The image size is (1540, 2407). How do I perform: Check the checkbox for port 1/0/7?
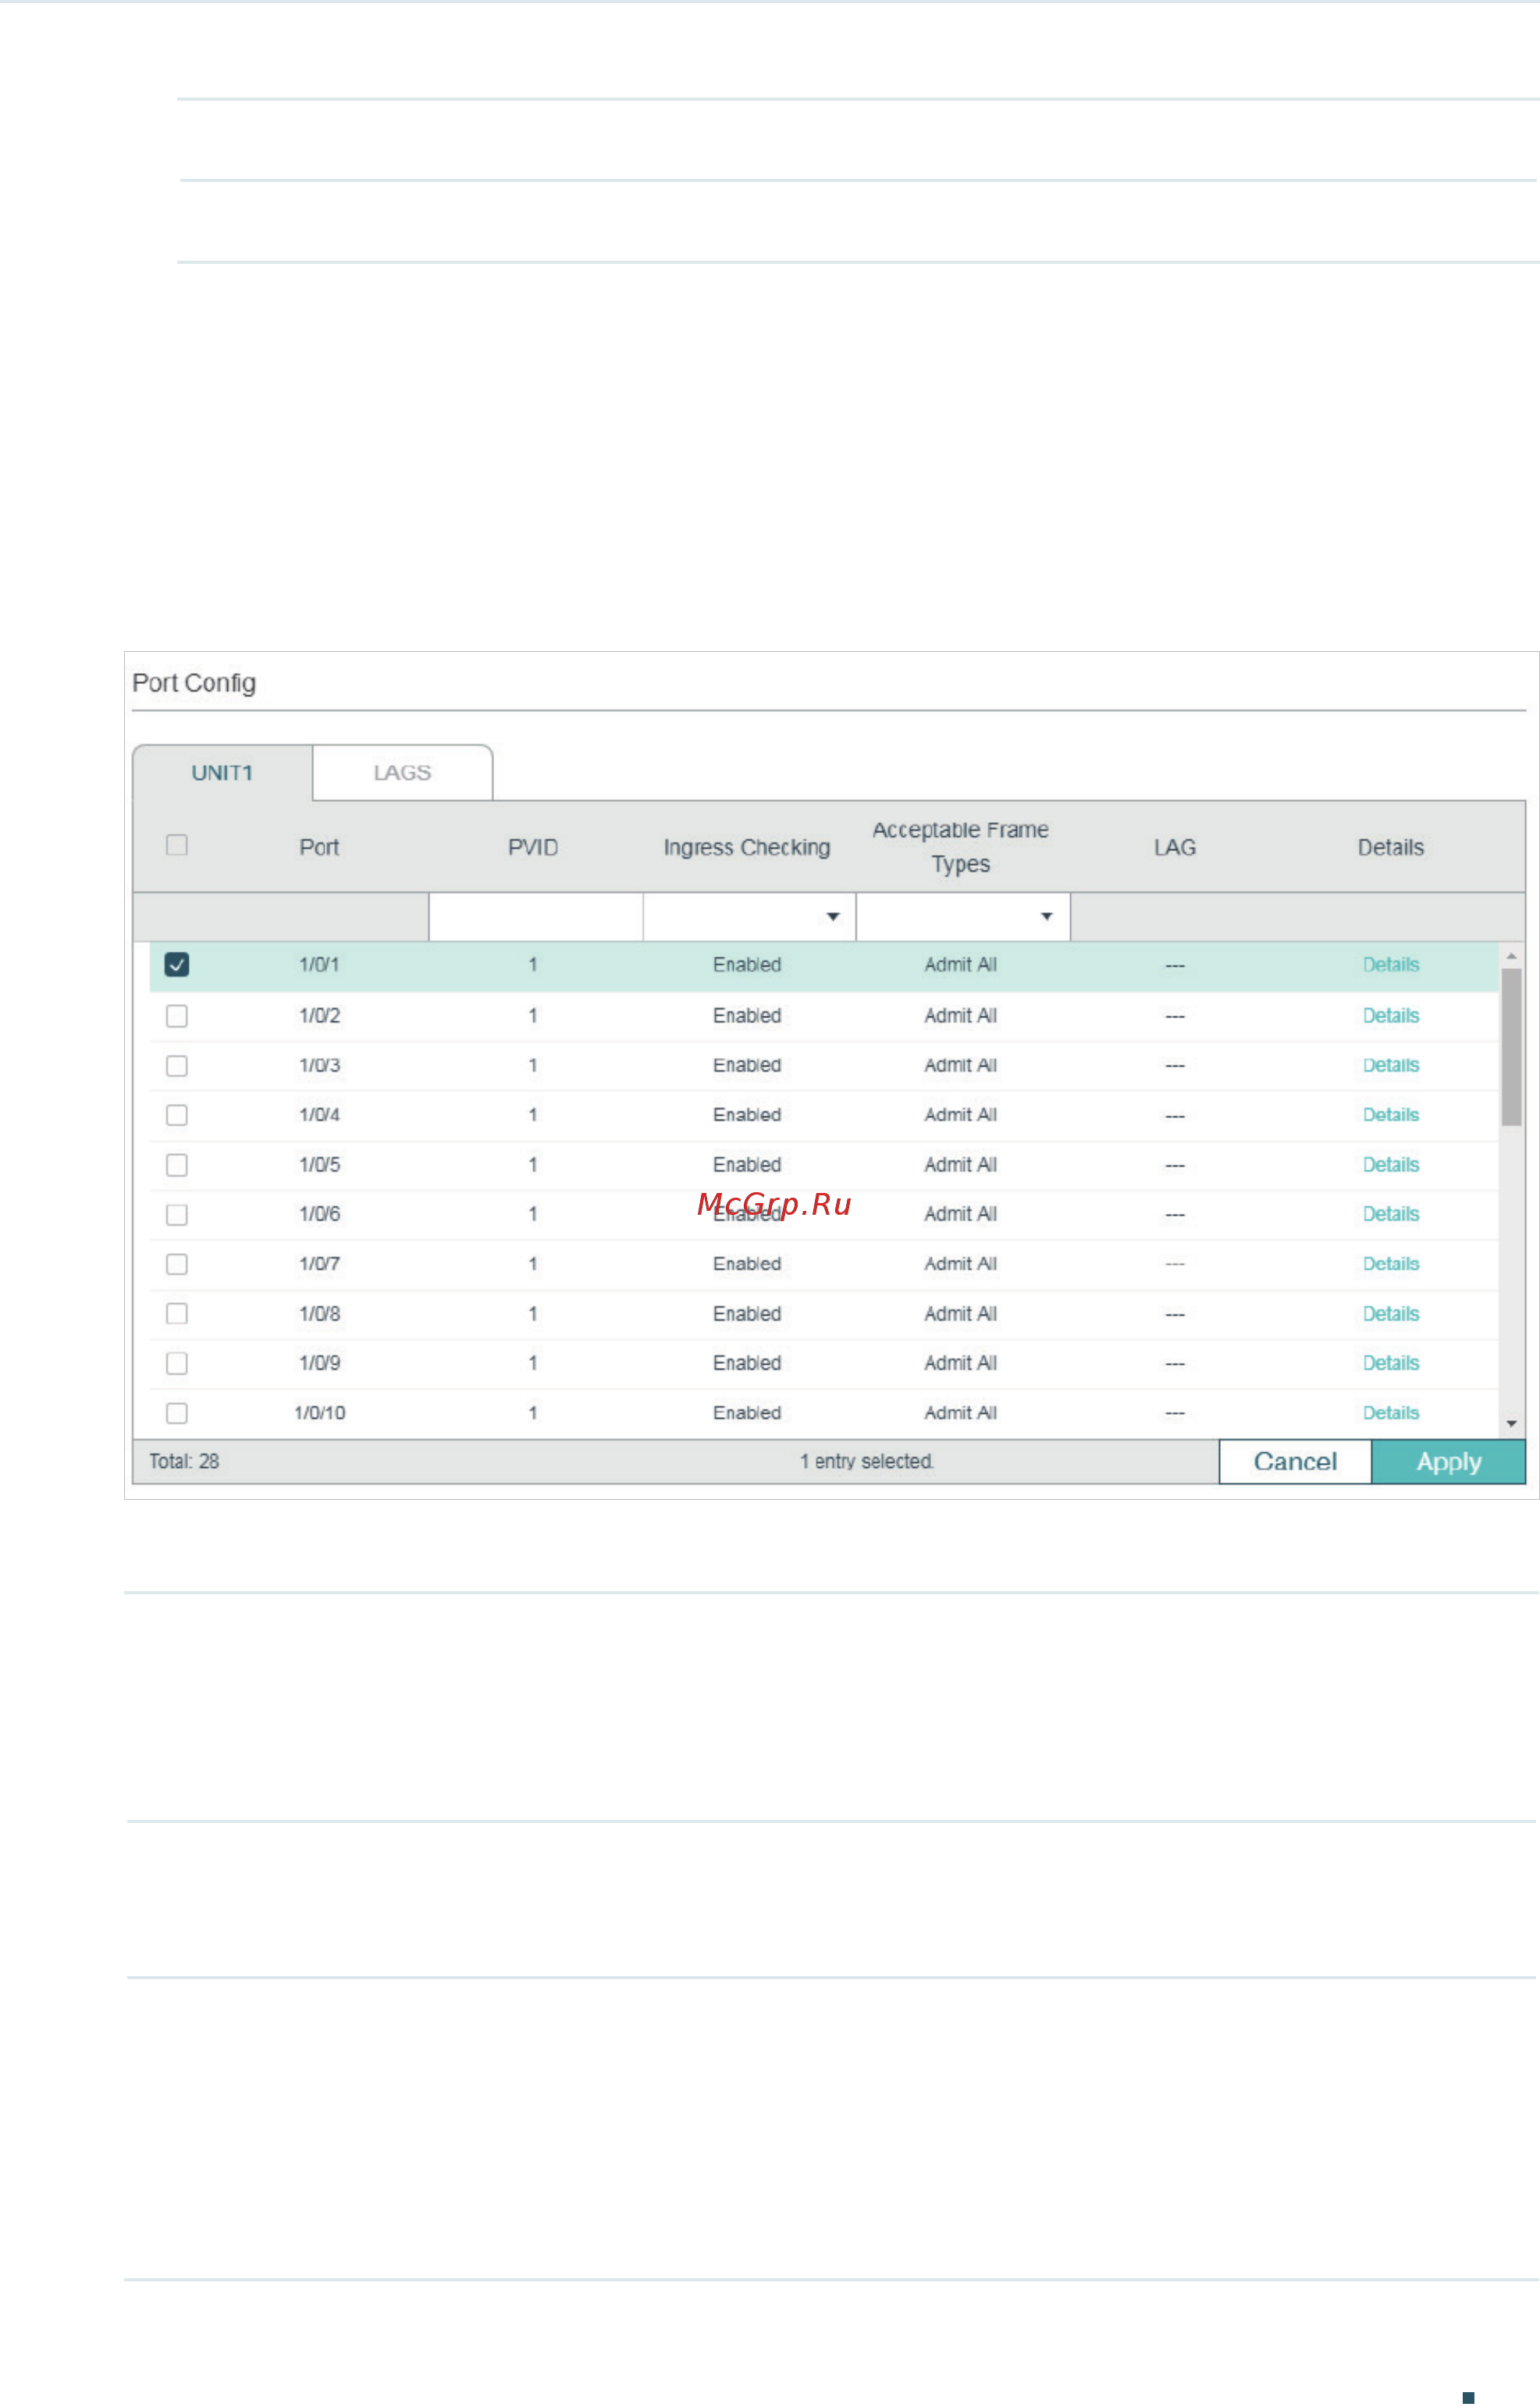coord(177,1265)
